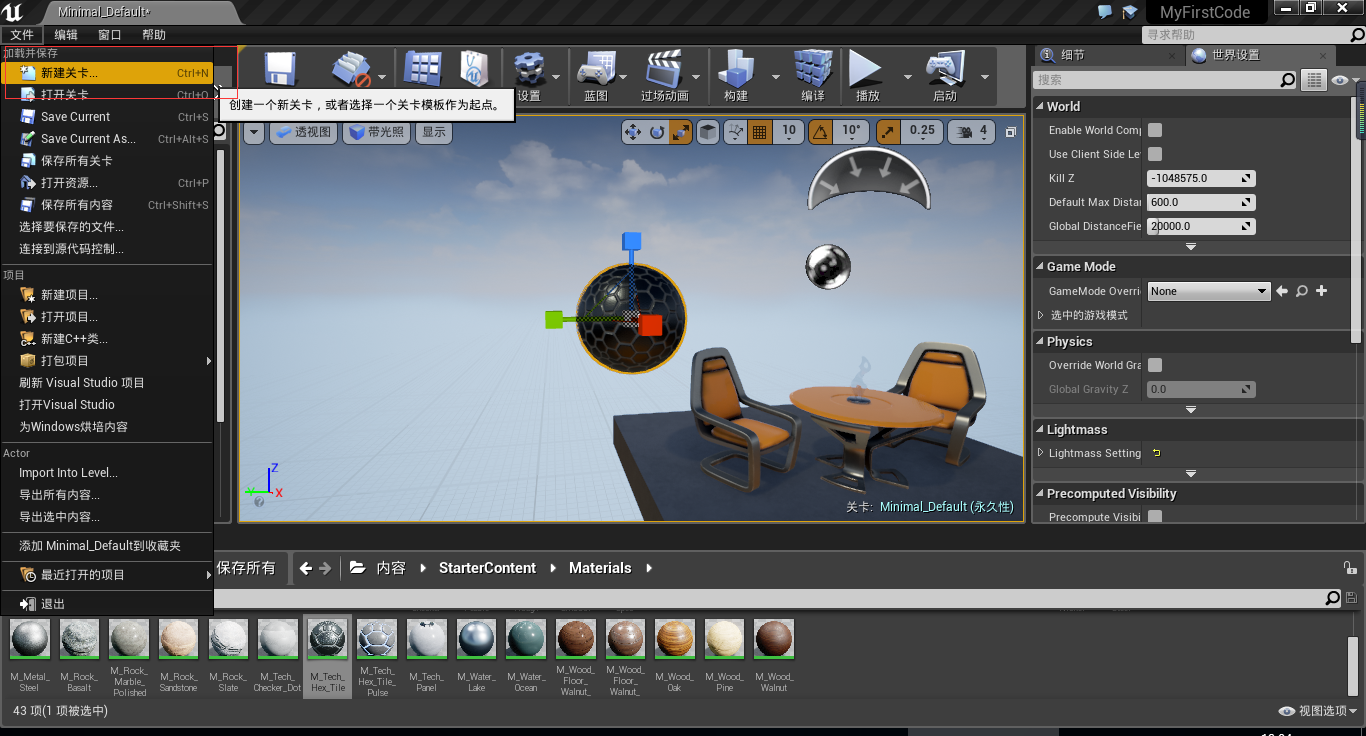The width and height of the screenshot is (1366, 736).
Task: Click 退出 to exit editor
Action: (x=107, y=603)
